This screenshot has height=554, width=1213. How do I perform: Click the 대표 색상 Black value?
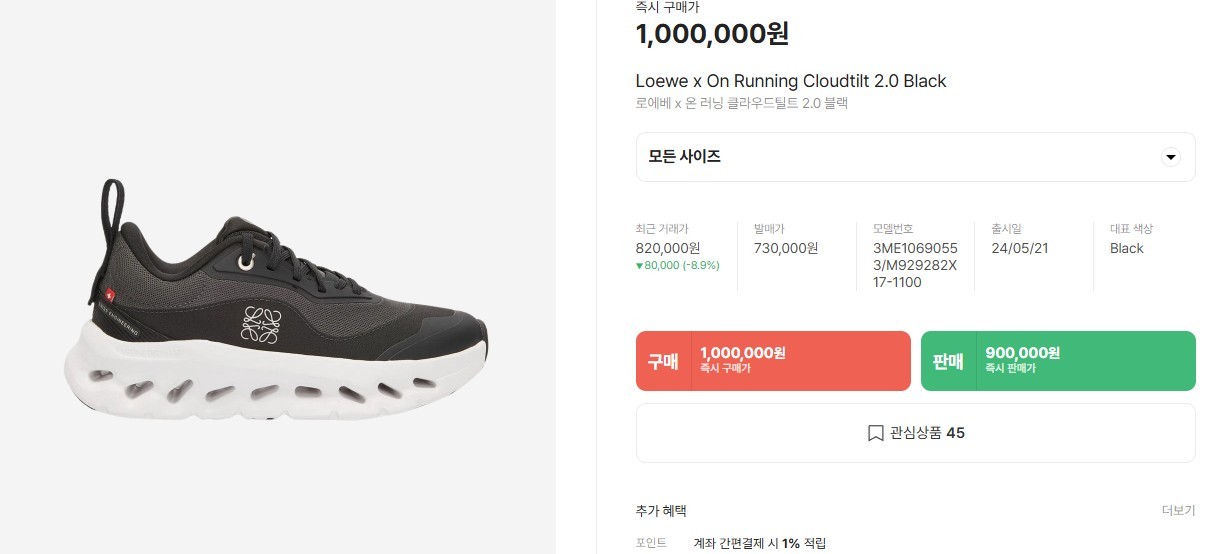click(x=1126, y=248)
